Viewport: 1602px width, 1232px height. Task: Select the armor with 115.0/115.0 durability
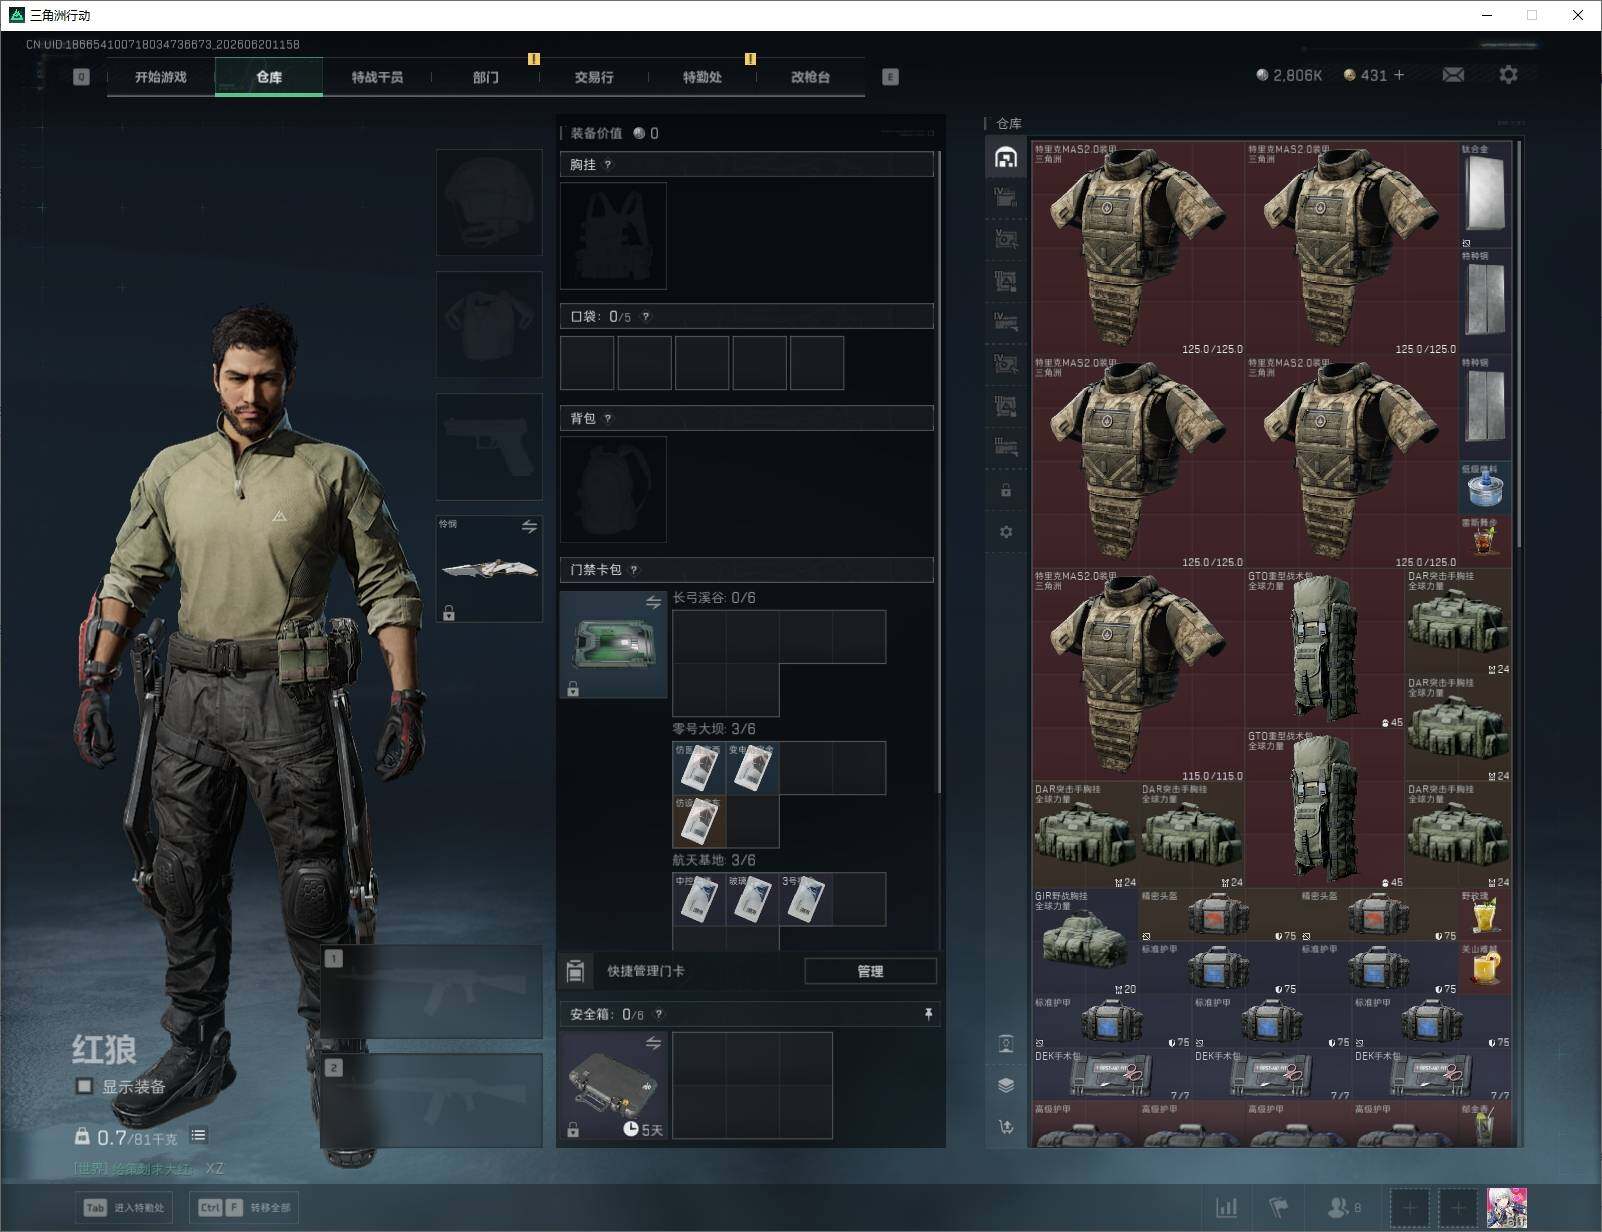point(1138,676)
